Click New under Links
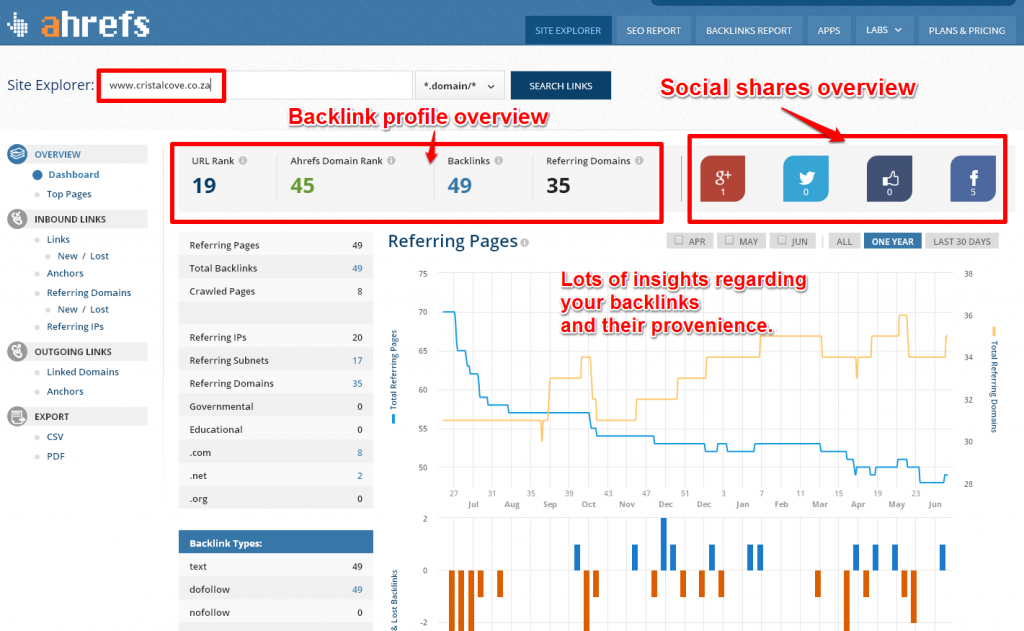1024x631 pixels. pos(67,256)
